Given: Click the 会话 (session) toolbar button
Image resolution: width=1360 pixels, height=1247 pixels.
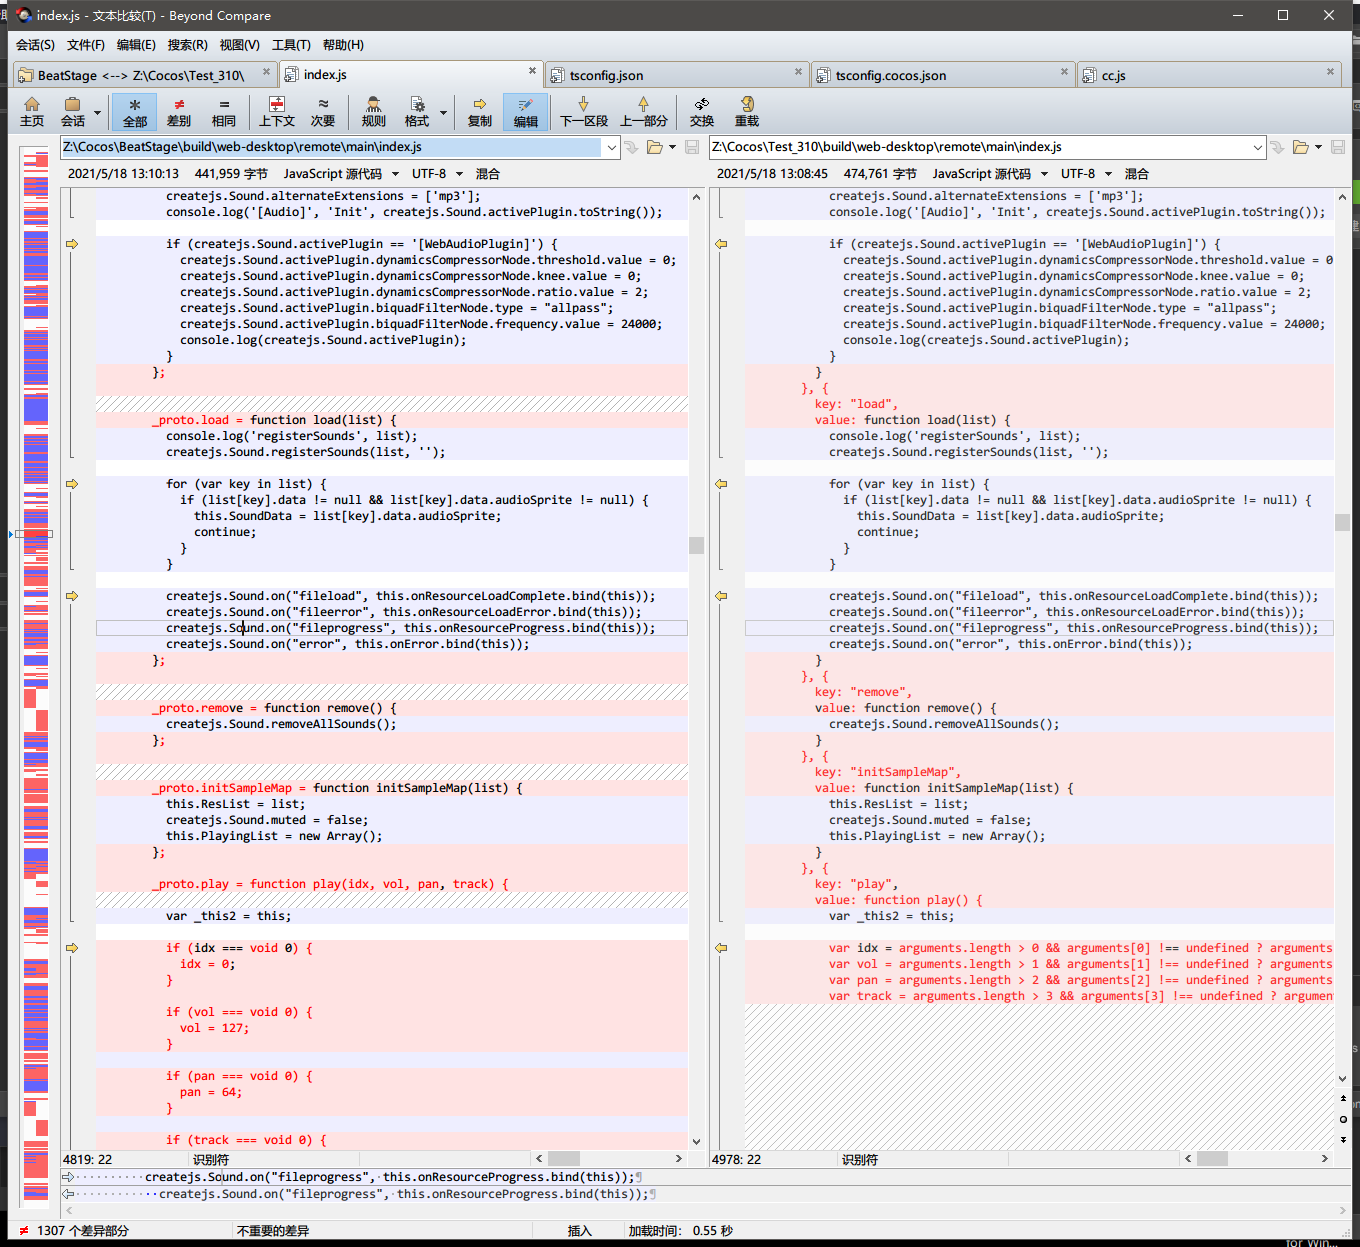Looking at the screenshot, I should click(73, 111).
